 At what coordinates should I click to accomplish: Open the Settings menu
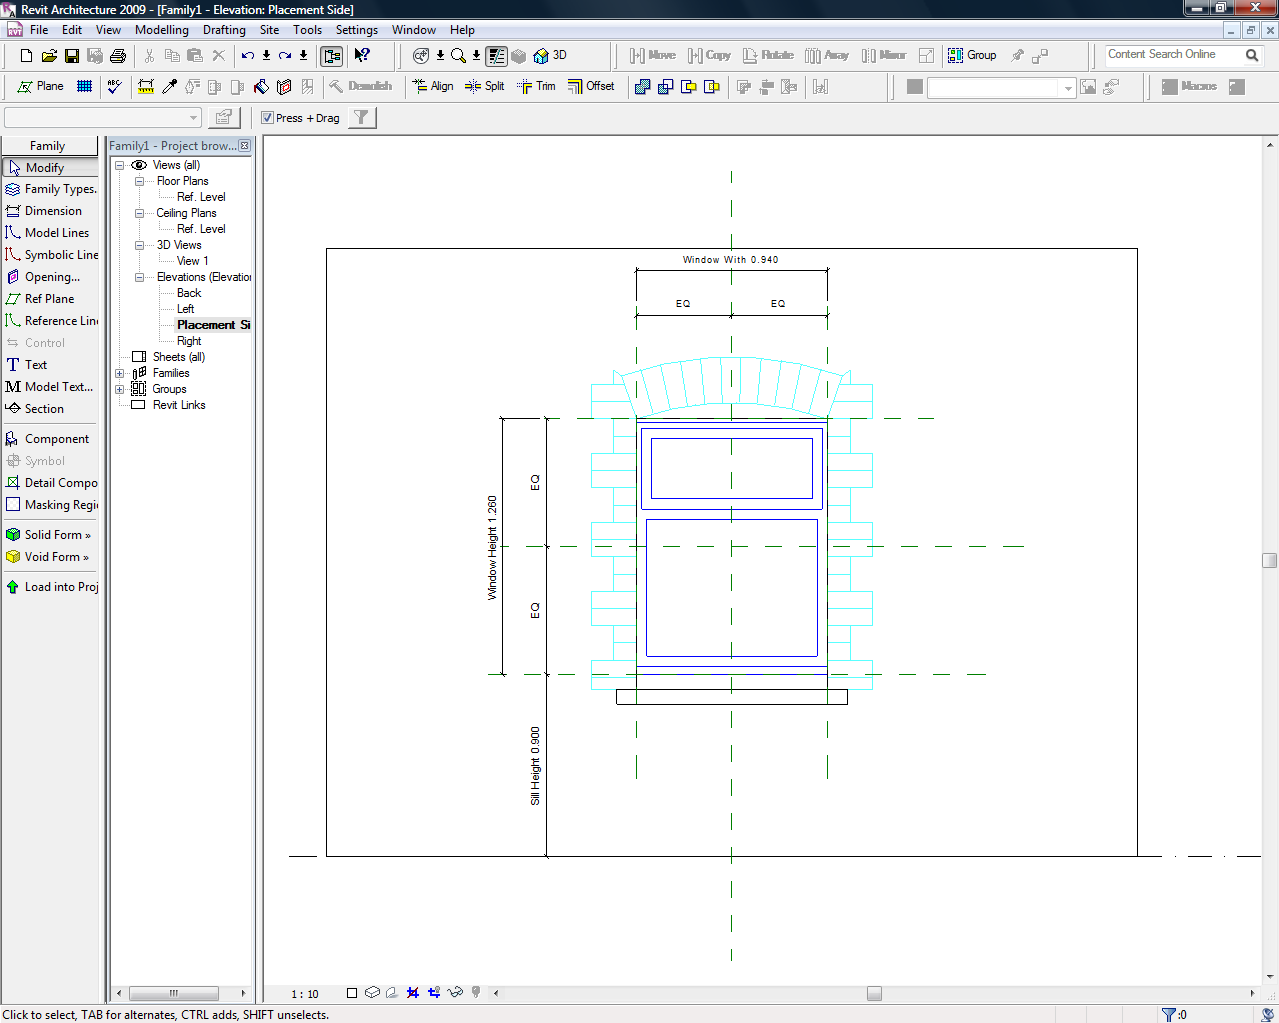(x=356, y=30)
